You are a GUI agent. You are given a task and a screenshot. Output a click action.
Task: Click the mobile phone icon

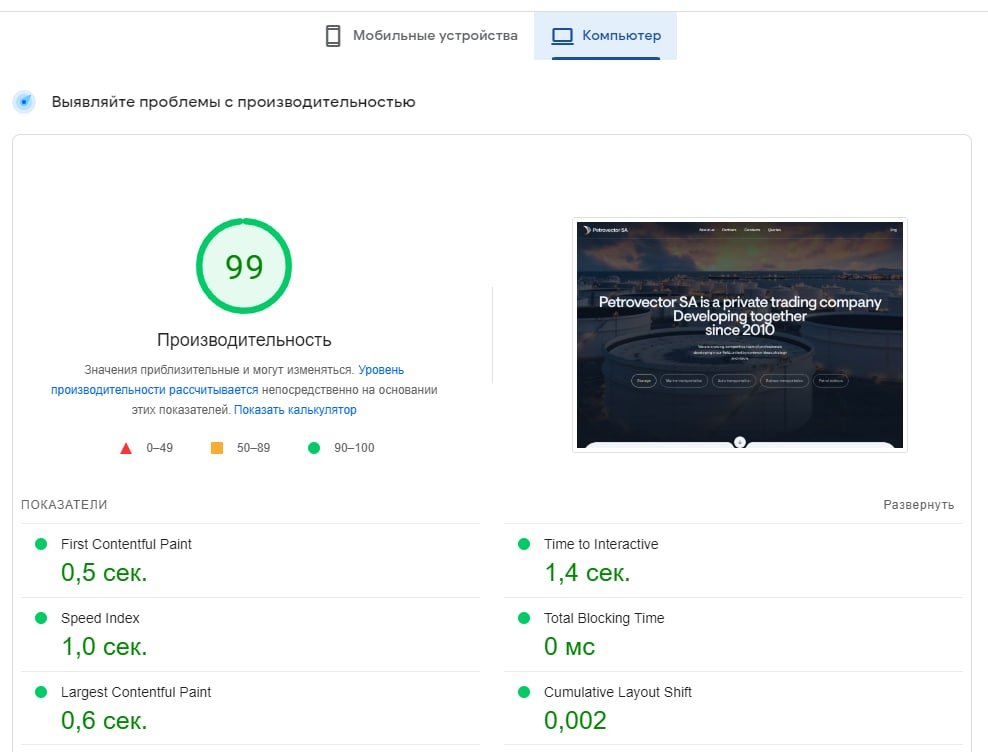tap(333, 36)
